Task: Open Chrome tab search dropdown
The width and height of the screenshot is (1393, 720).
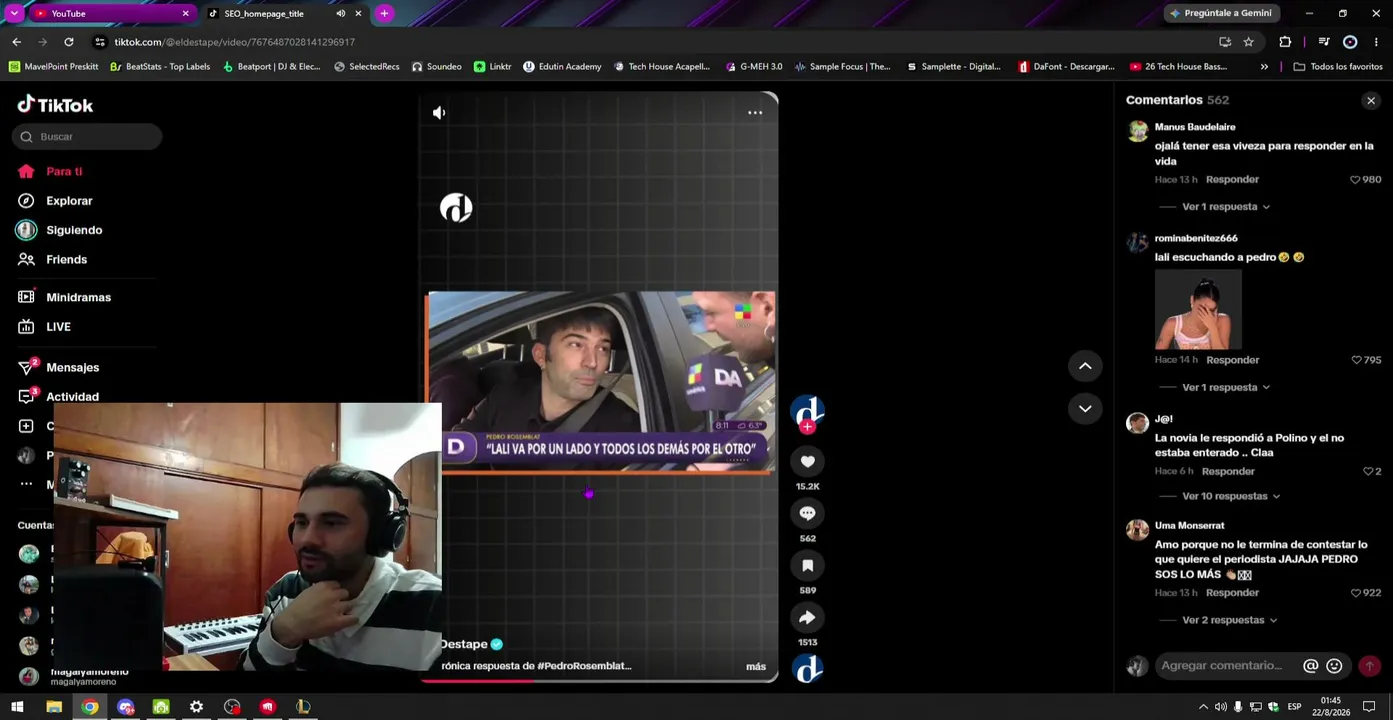Action: [14, 13]
